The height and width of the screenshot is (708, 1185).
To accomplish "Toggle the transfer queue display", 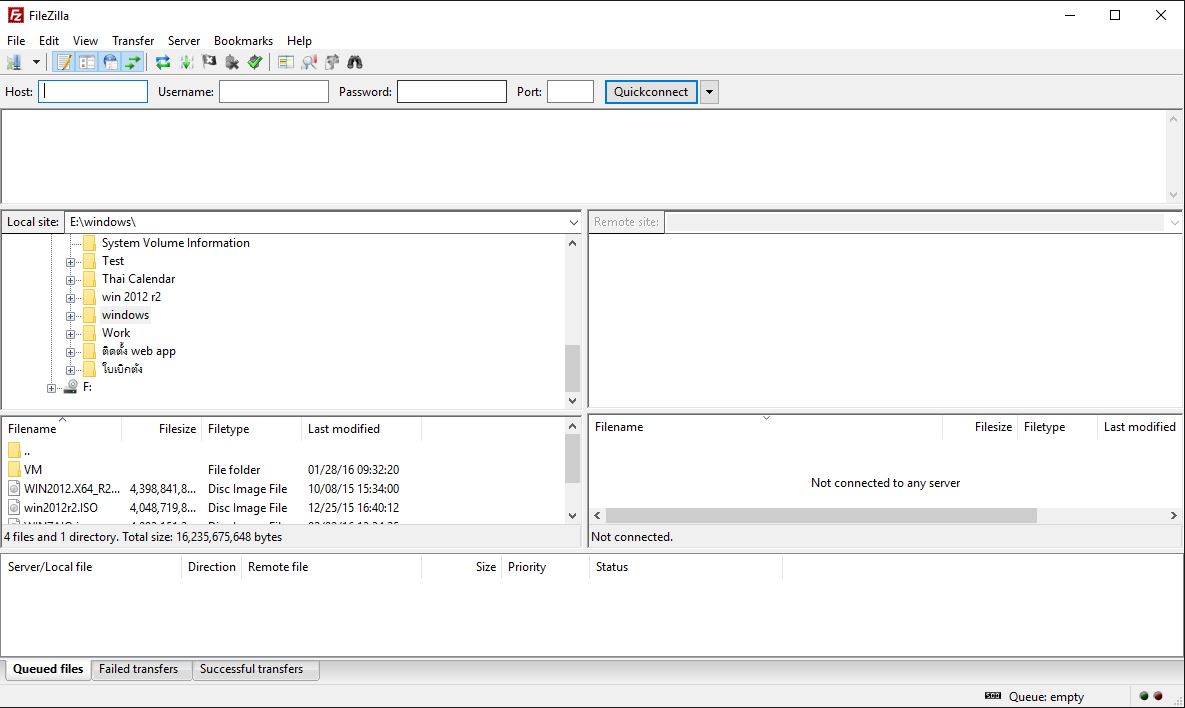I will click(133, 62).
